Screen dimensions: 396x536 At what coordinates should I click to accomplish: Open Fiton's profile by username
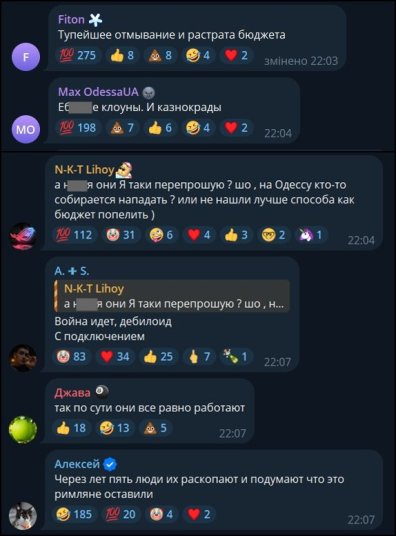point(71,20)
